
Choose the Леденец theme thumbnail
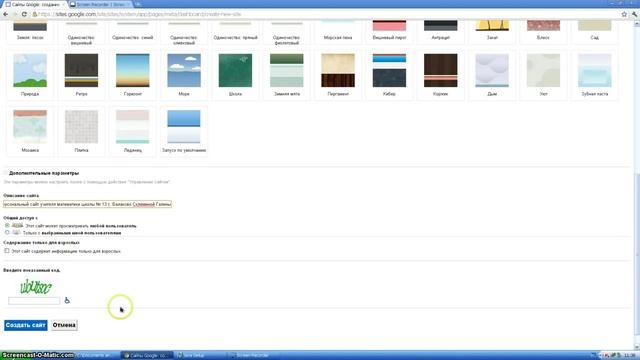pos(133,127)
